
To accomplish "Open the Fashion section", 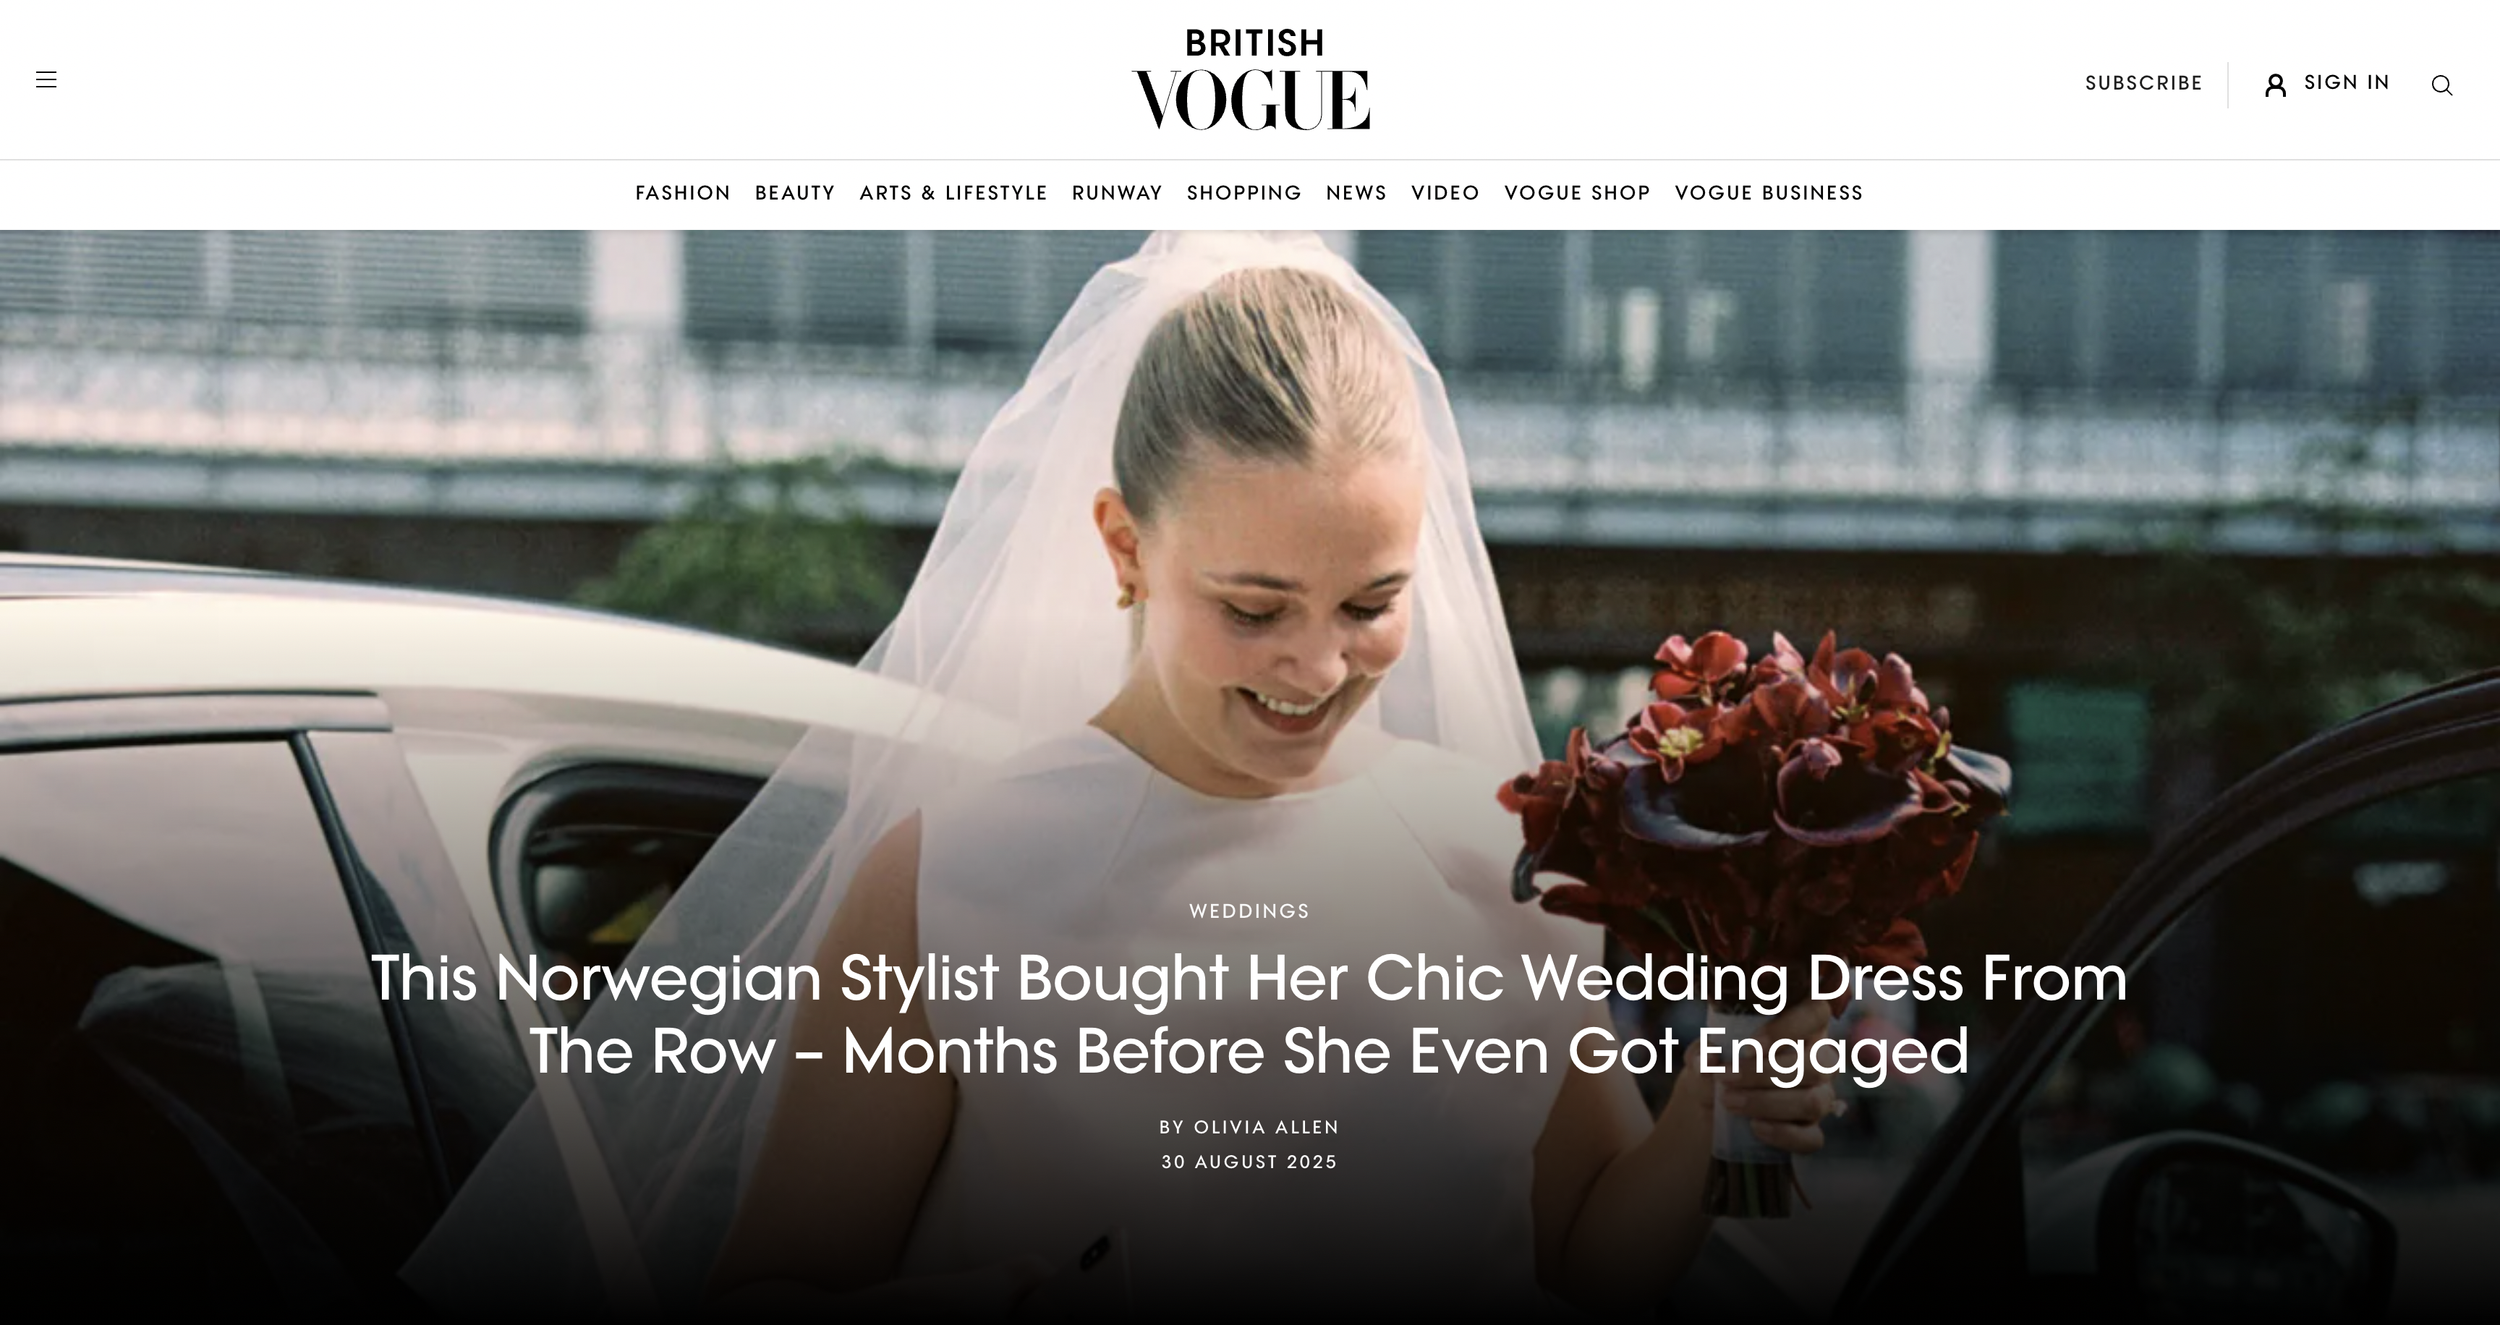I will (x=683, y=193).
